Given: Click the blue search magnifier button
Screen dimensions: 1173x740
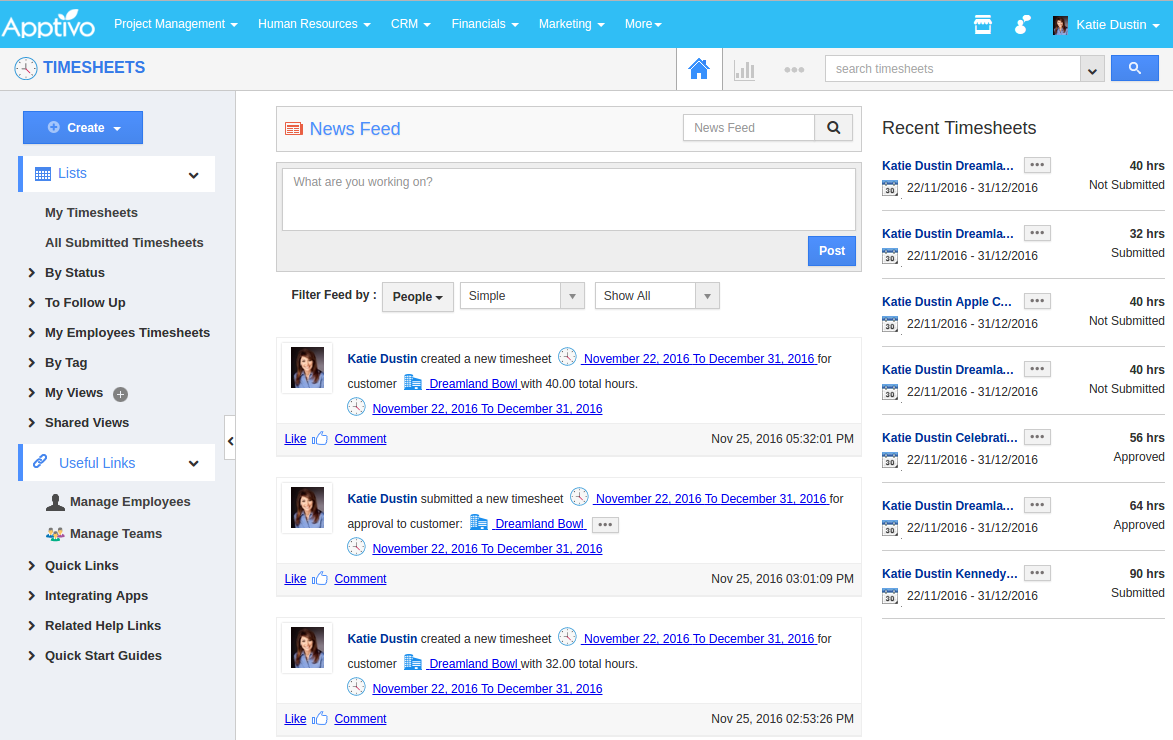Looking at the screenshot, I should coord(1134,67).
